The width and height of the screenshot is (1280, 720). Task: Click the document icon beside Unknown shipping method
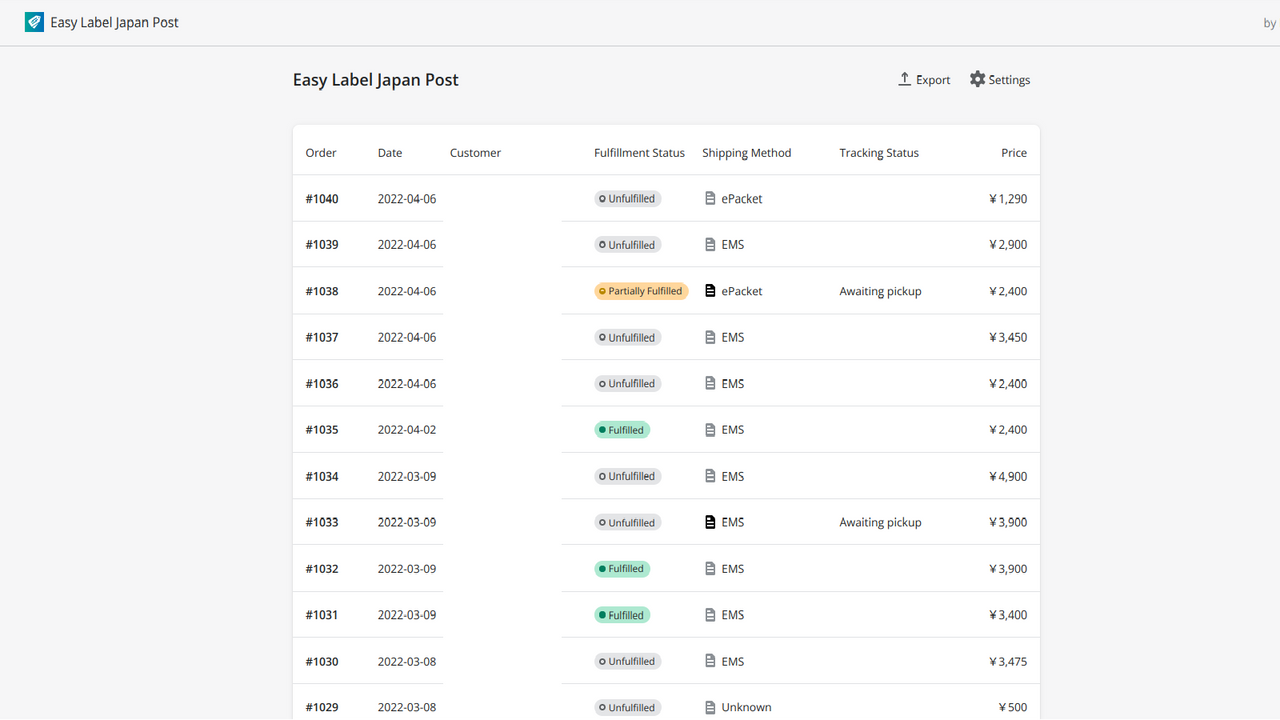[x=709, y=707]
